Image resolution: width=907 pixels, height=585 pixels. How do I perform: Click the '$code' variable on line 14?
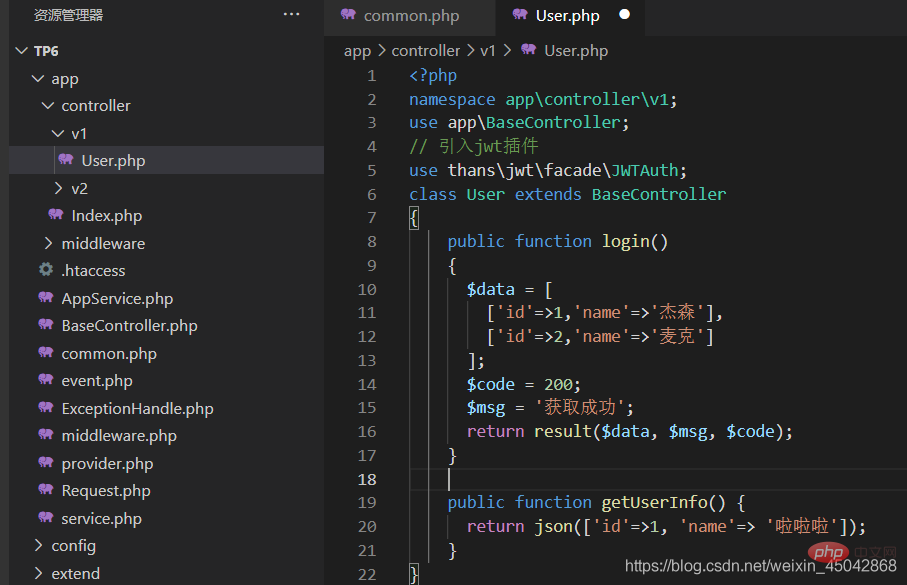tap(491, 384)
